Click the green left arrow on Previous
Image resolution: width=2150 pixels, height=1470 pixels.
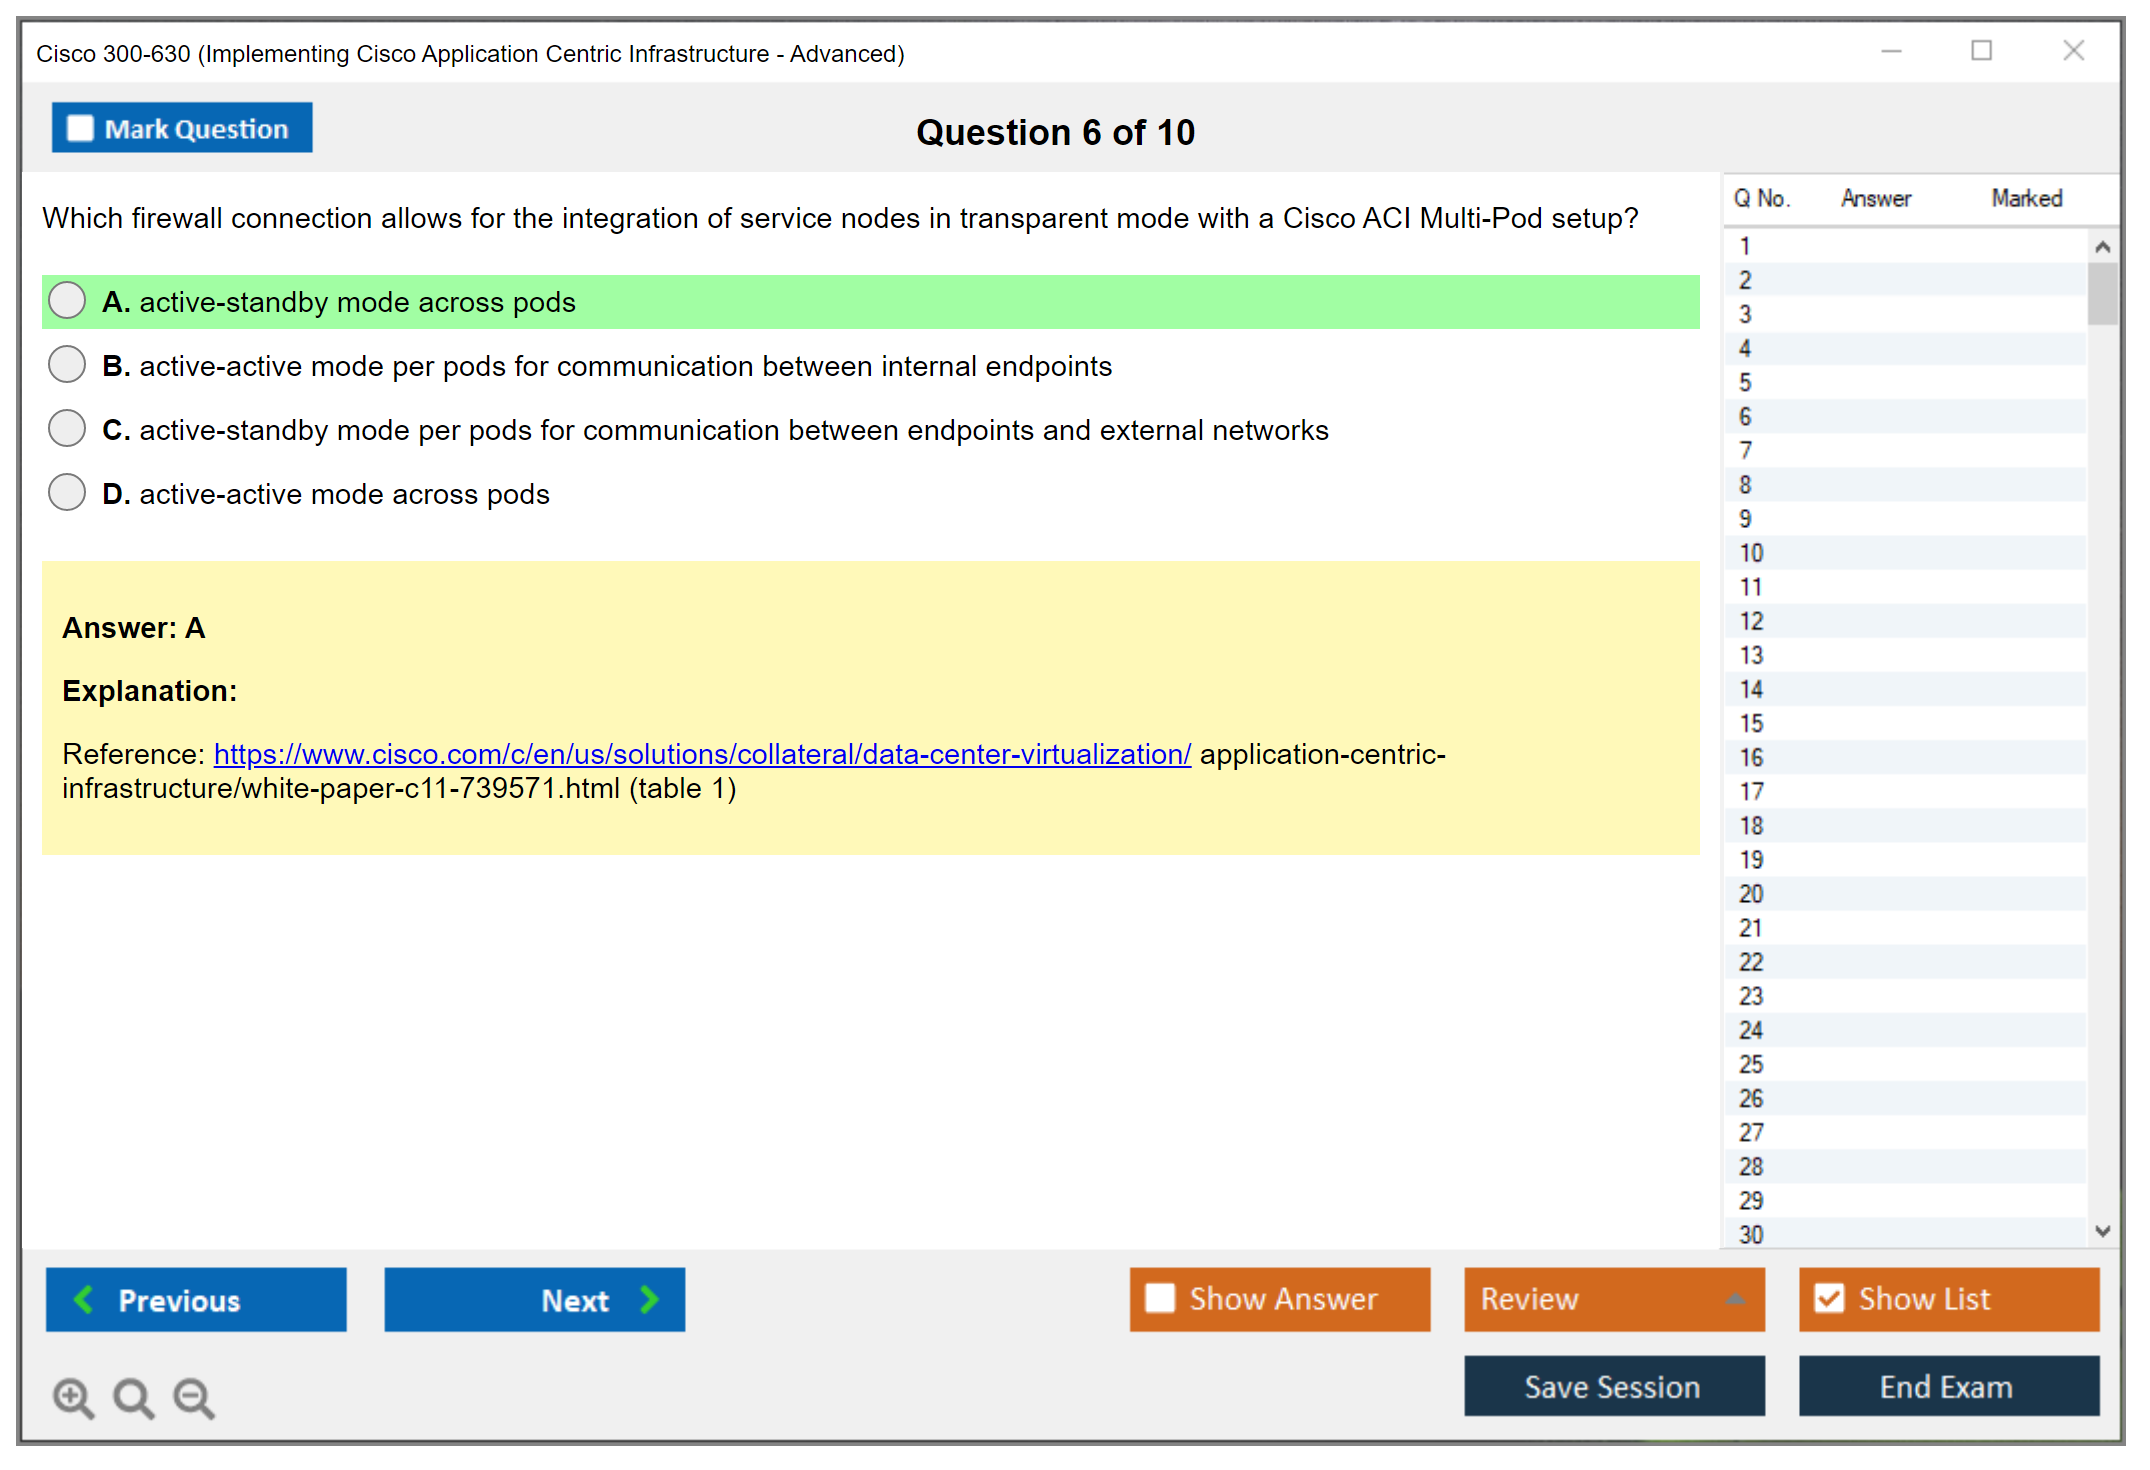coord(84,1299)
